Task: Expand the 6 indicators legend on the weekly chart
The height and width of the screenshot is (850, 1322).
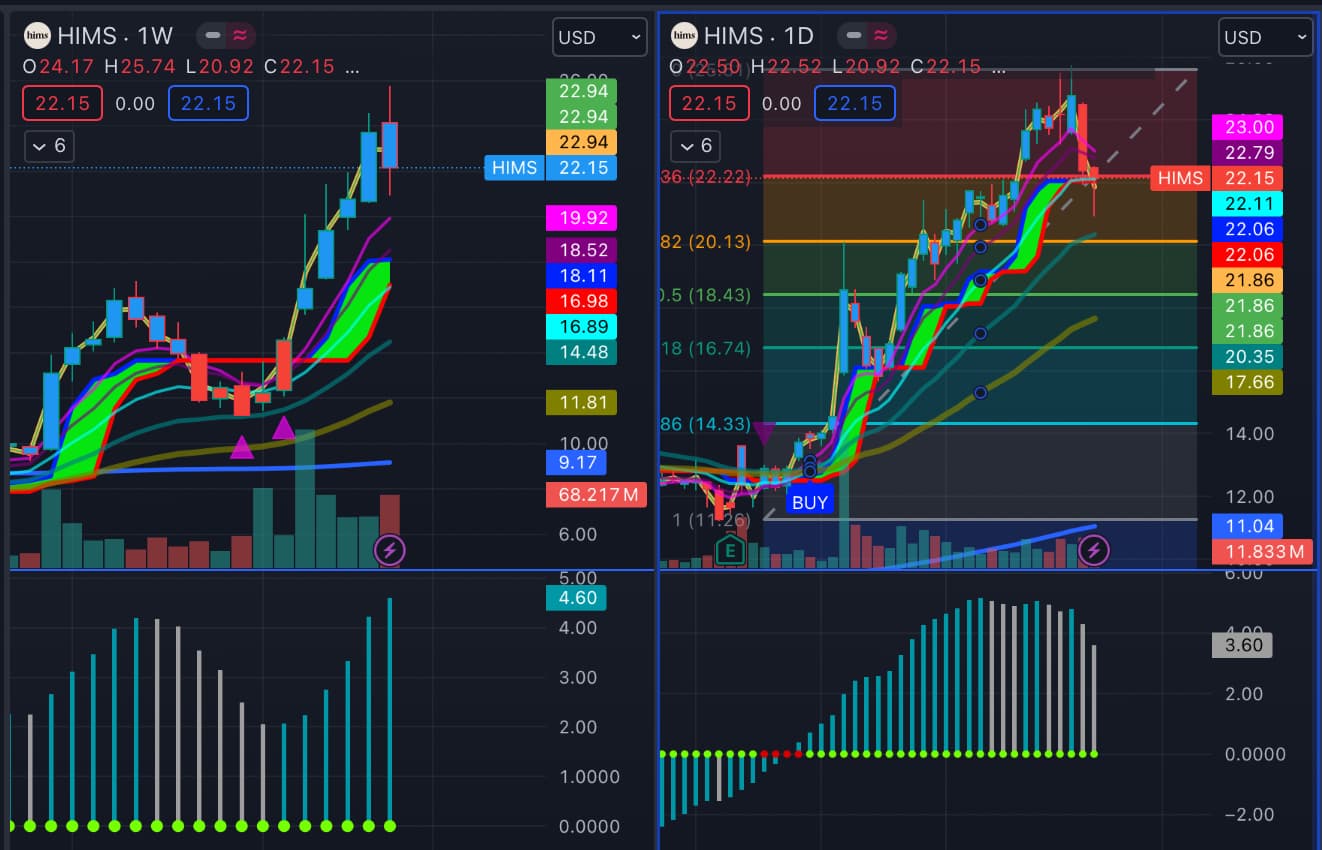Action: coord(49,146)
